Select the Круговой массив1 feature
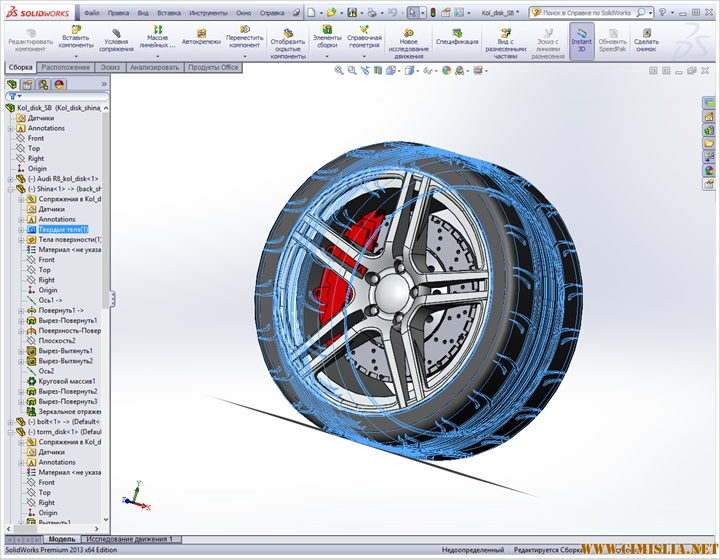 click(67, 381)
